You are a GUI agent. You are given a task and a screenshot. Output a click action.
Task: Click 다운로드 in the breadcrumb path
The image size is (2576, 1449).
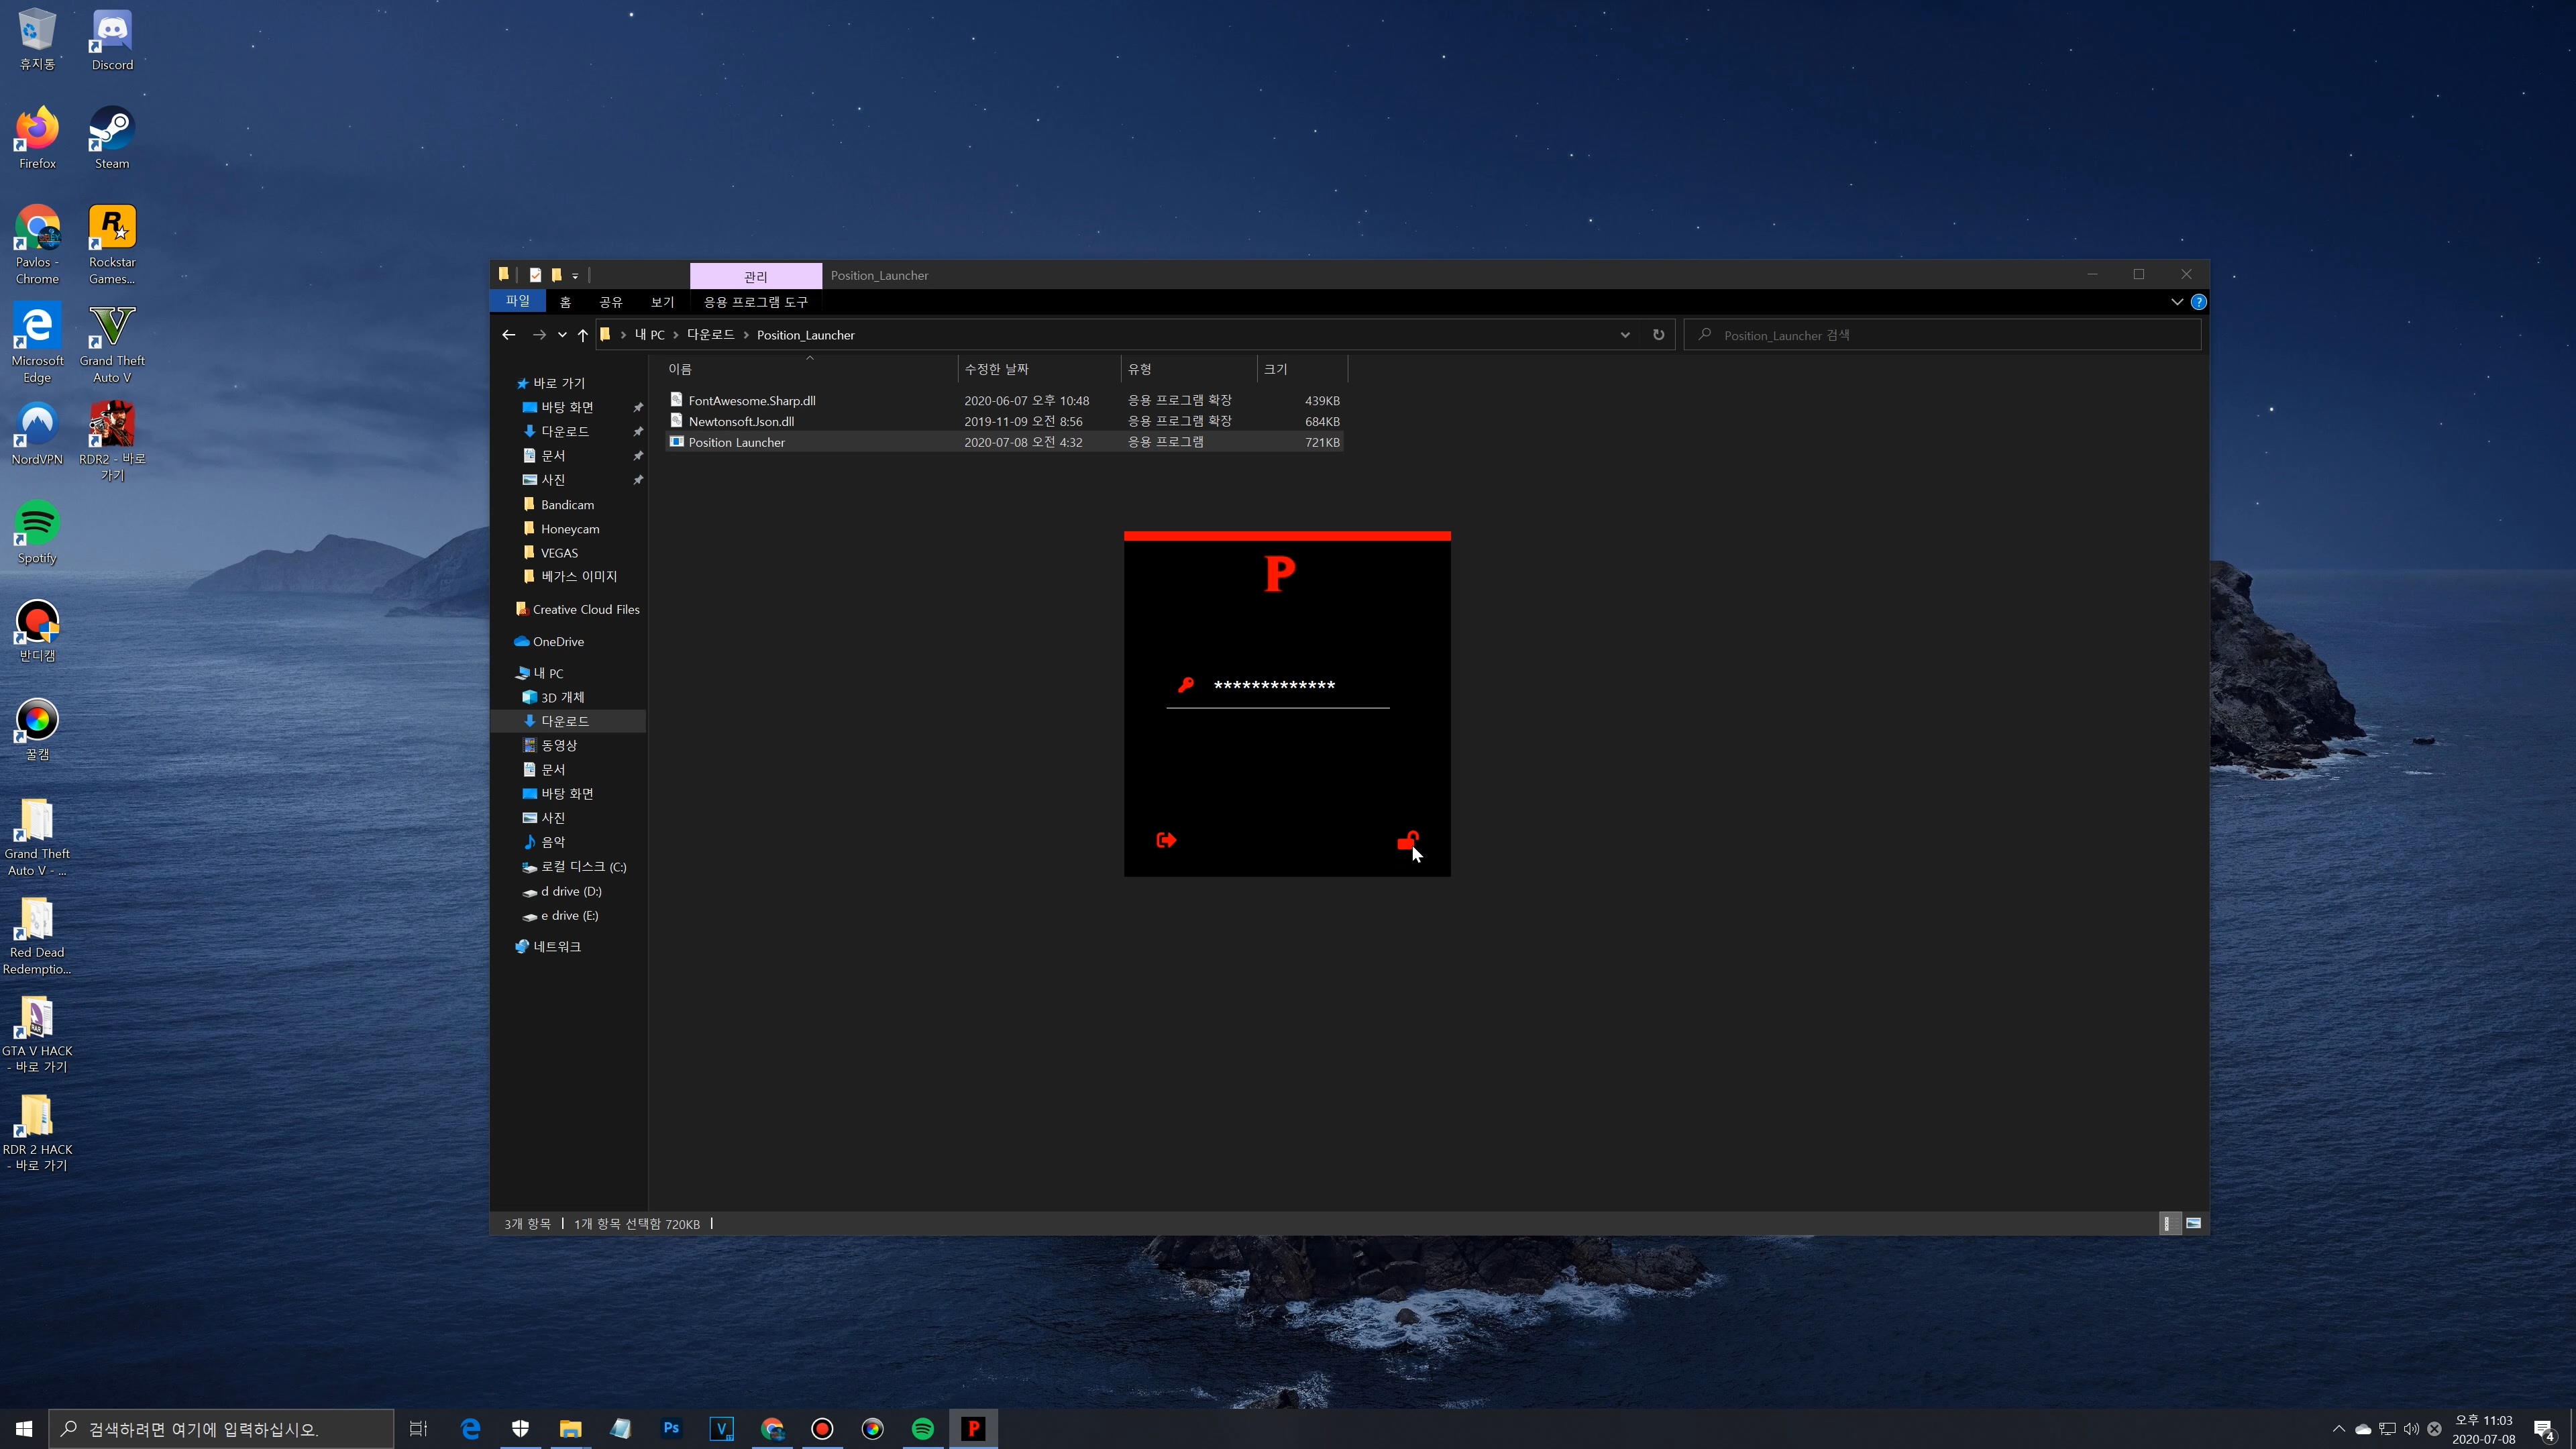(x=710, y=335)
